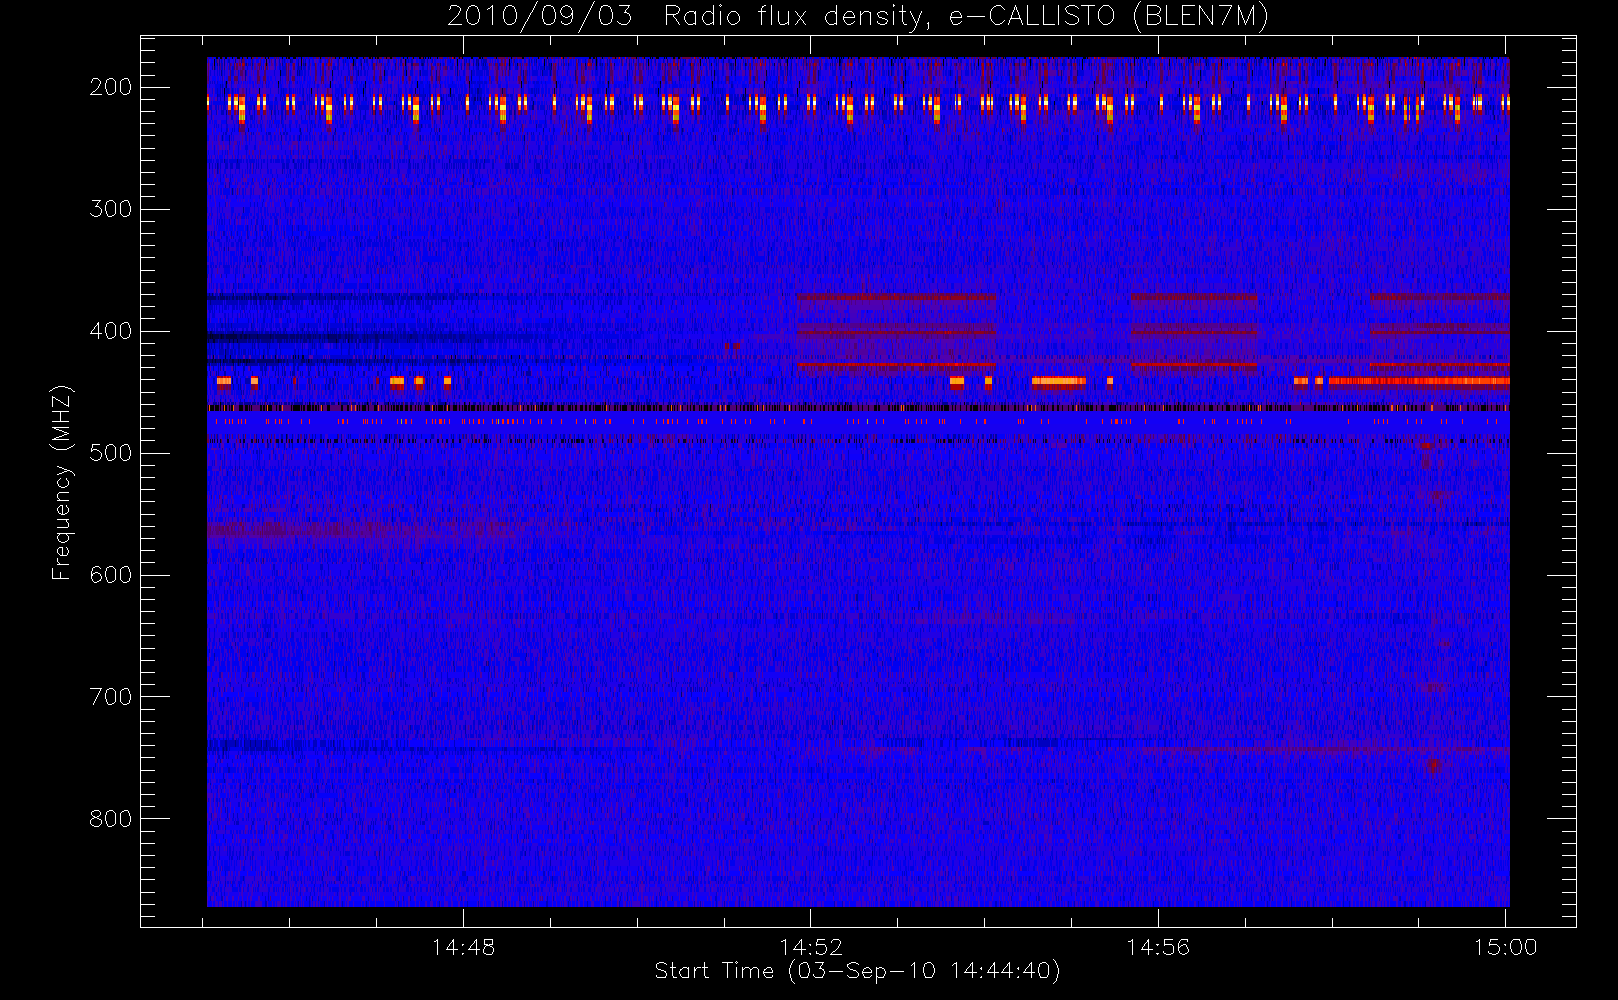Image resolution: width=1618 pixels, height=1000 pixels.
Task: Click the 14:48 time tick label
Action: (463, 947)
